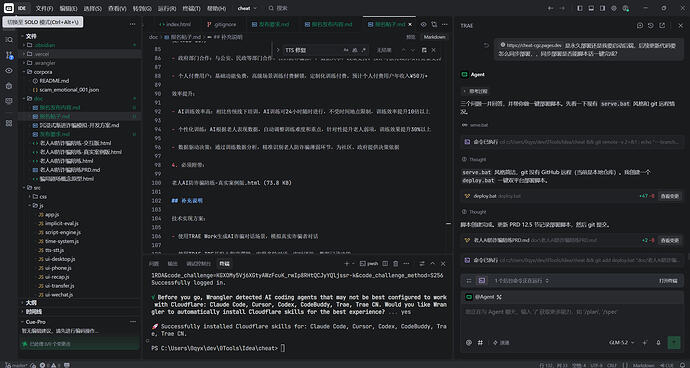Switch to the .gitignore editor tab
Image resolution: width=690 pixels, height=368 pixels.
click(x=221, y=25)
